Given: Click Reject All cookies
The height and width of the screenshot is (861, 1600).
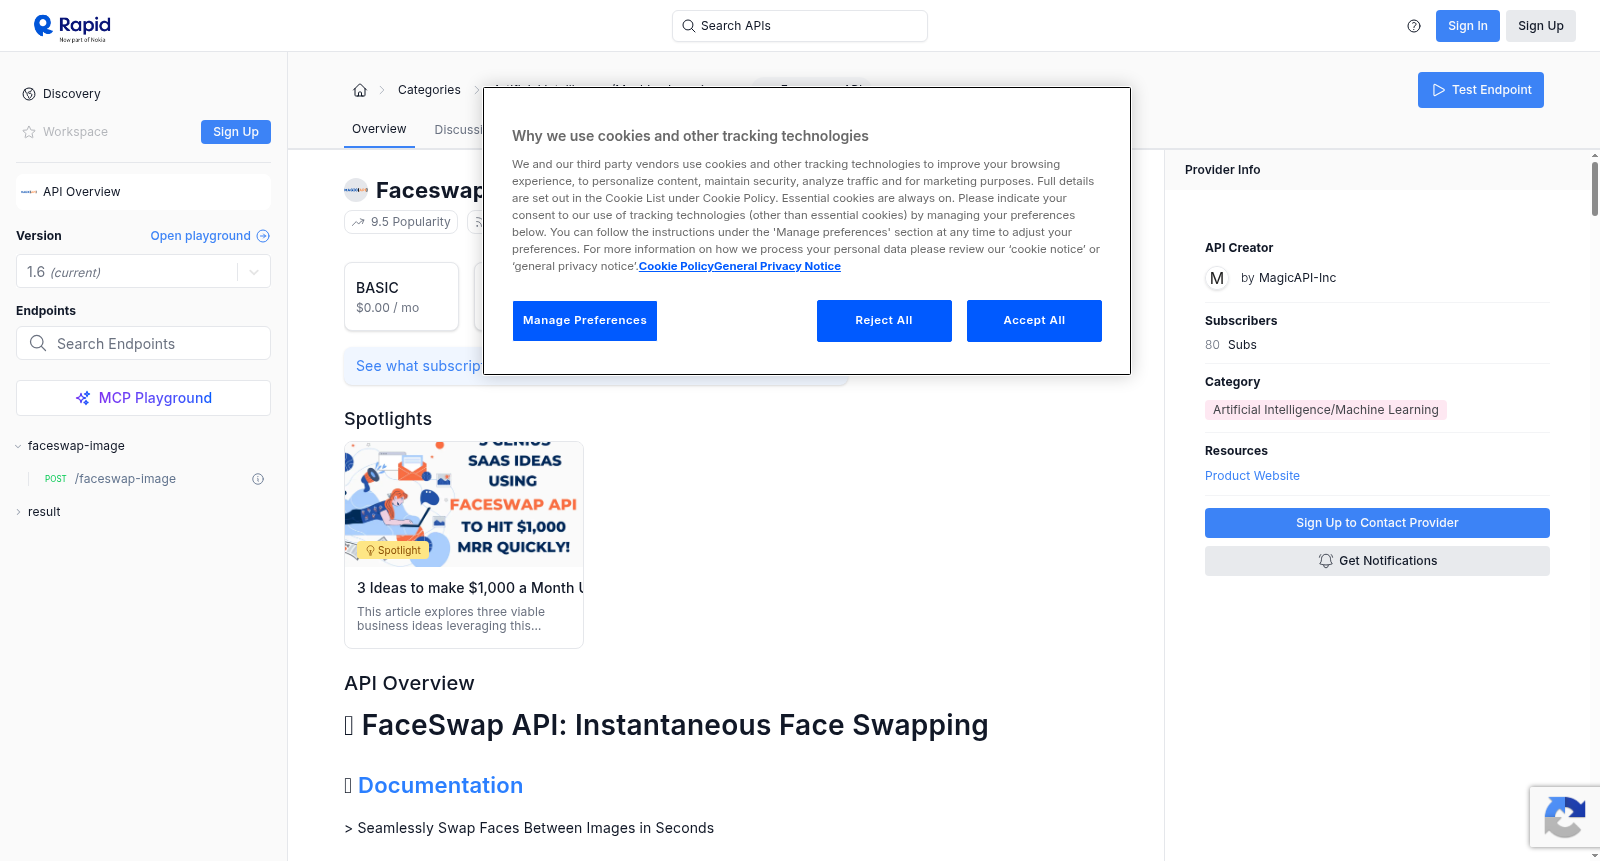Looking at the screenshot, I should 884,321.
